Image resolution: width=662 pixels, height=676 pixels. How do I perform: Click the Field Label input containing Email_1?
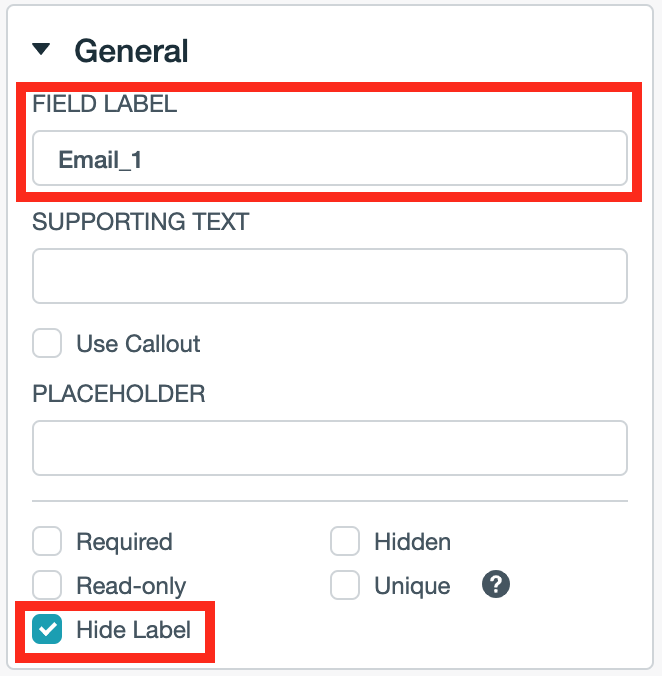coord(330,158)
